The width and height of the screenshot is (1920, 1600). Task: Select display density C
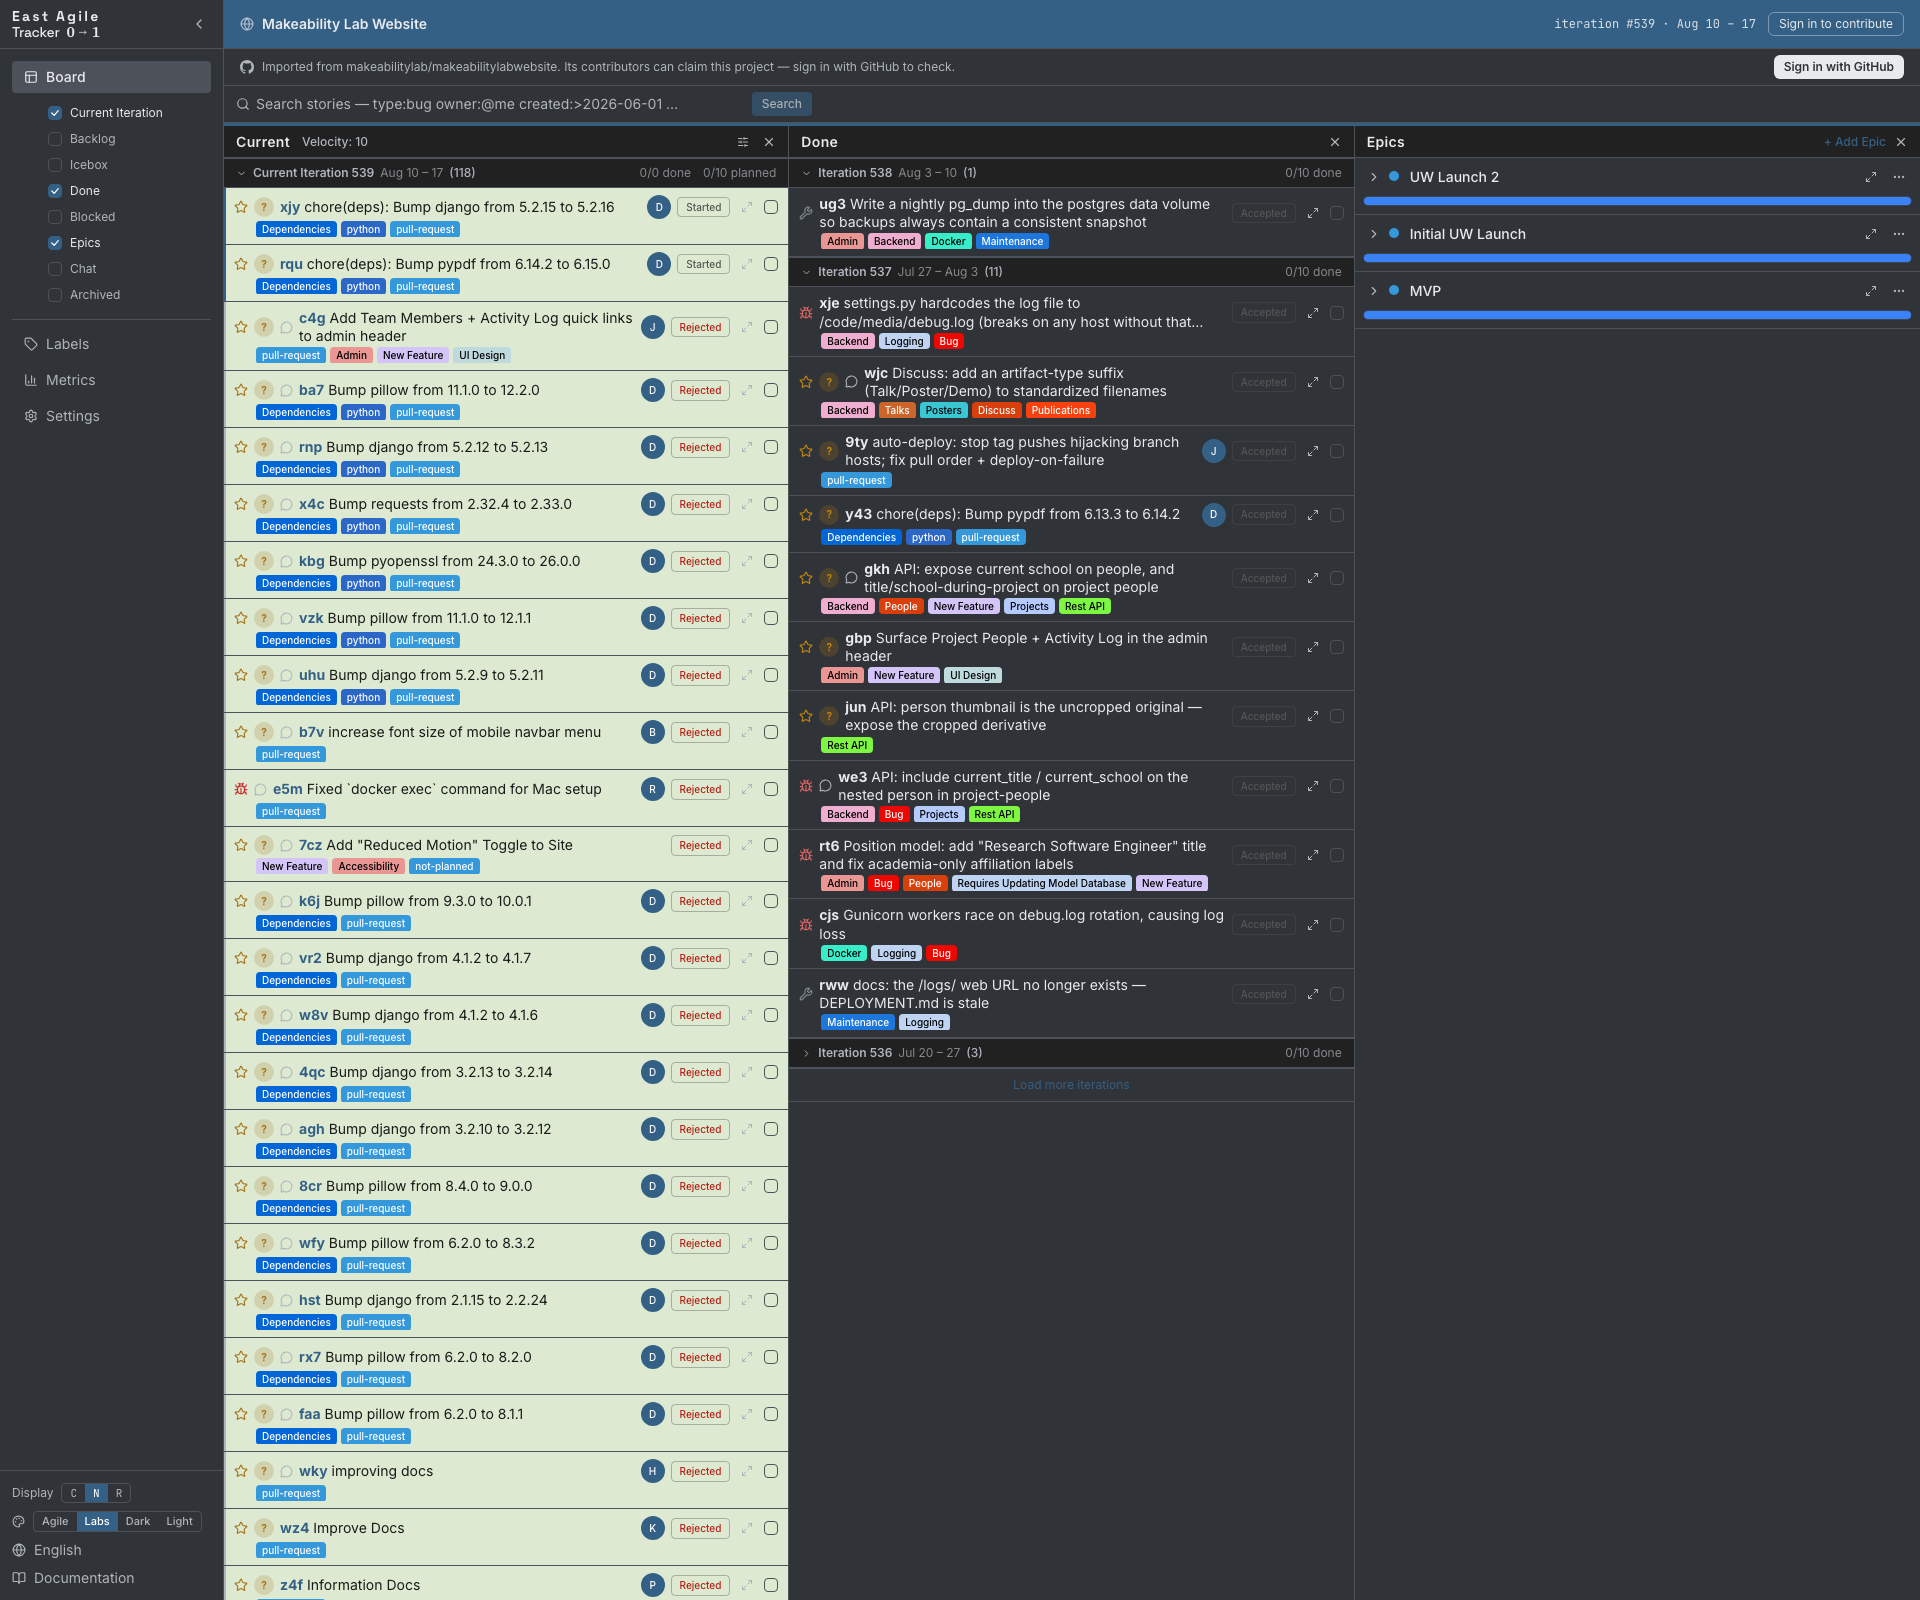[73, 1493]
